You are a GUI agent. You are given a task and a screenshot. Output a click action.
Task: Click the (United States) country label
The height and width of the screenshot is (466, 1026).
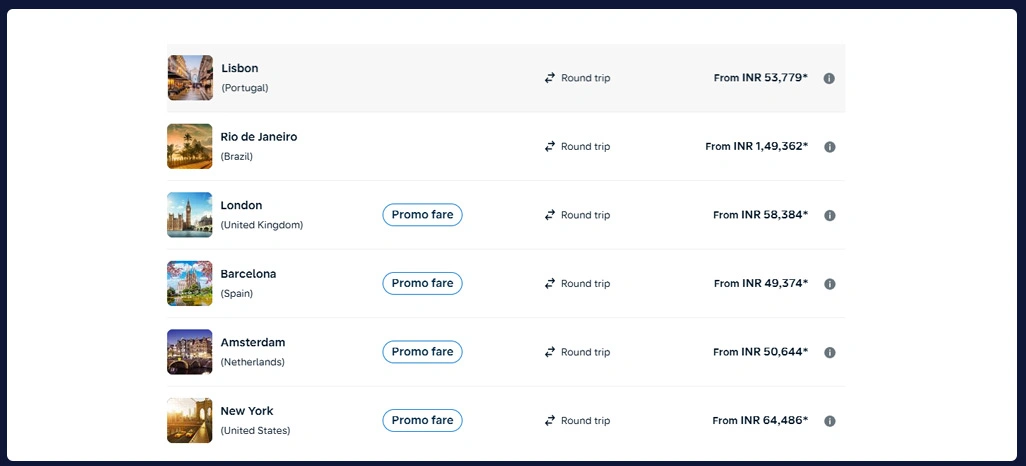click(255, 431)
